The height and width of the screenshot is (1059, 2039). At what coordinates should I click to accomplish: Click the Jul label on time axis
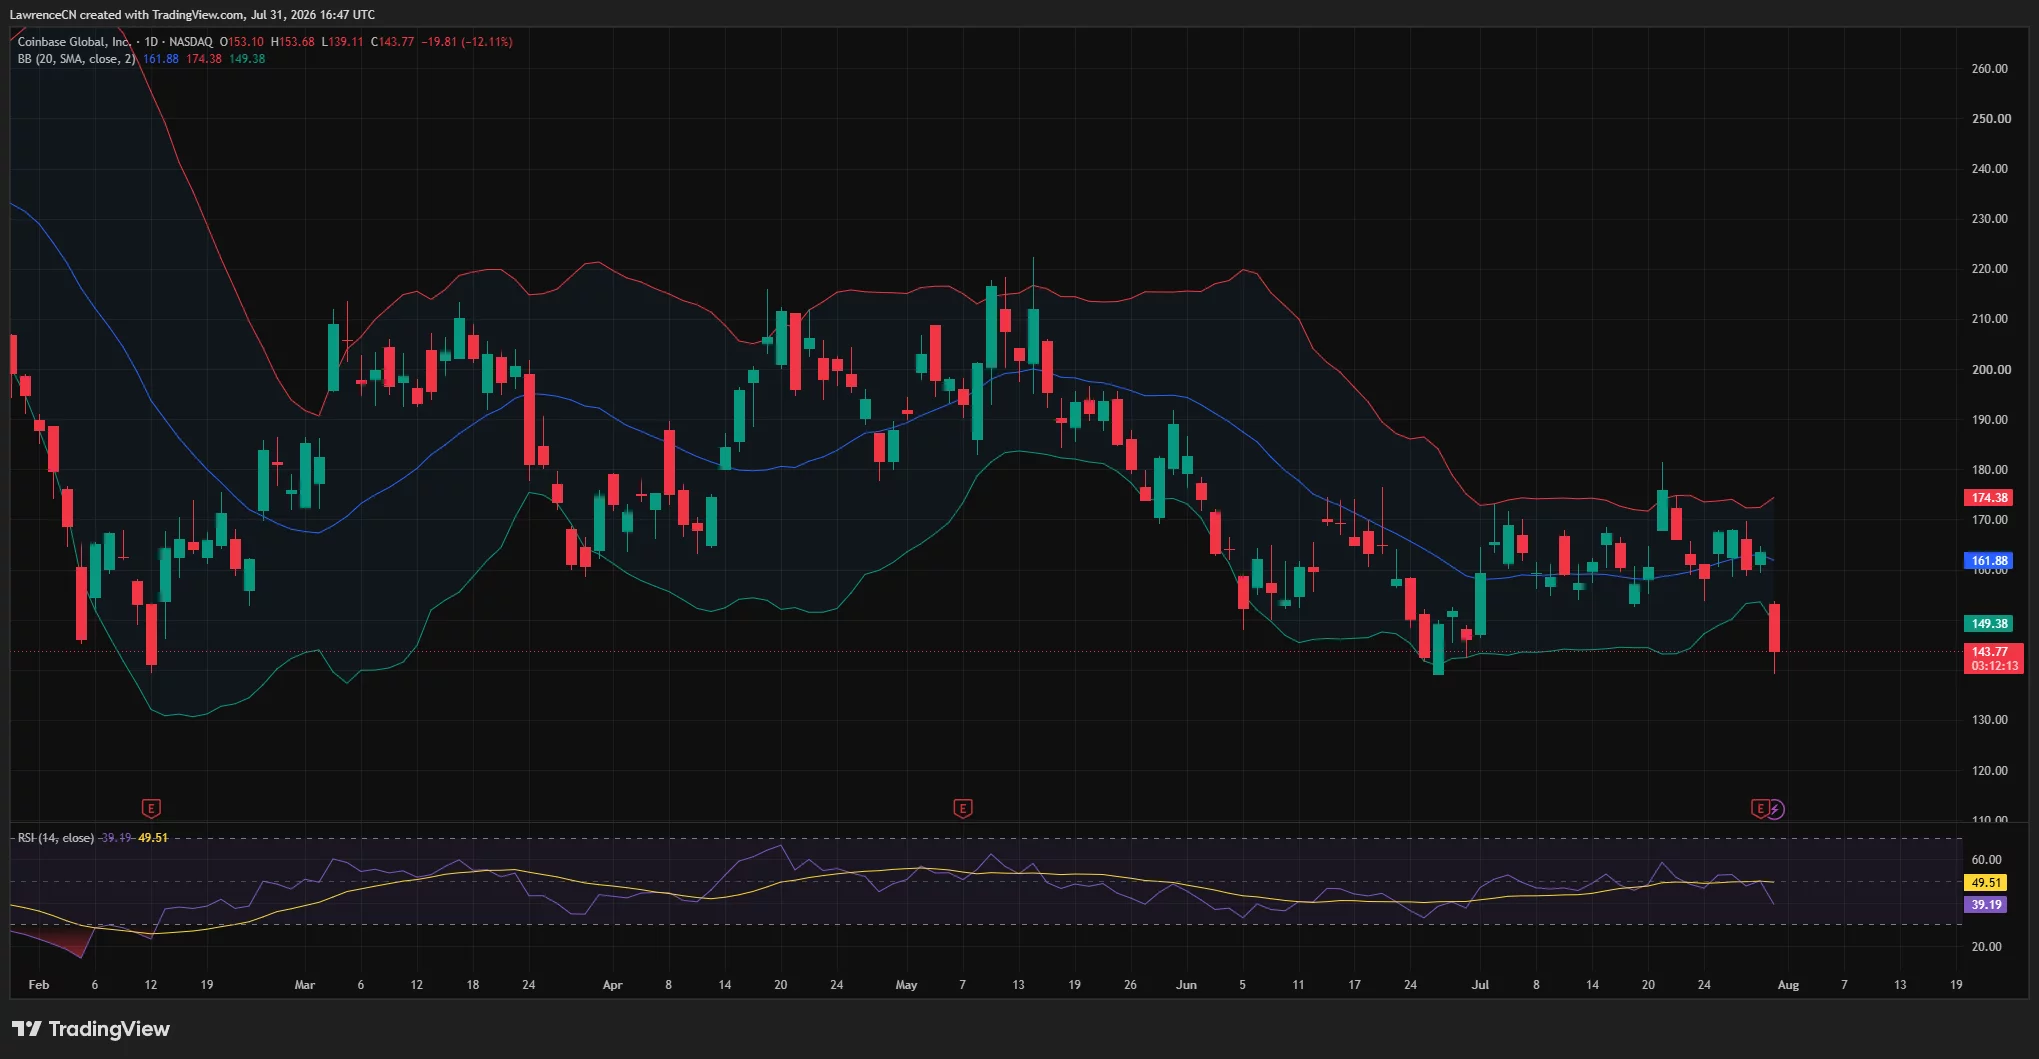1480,985
